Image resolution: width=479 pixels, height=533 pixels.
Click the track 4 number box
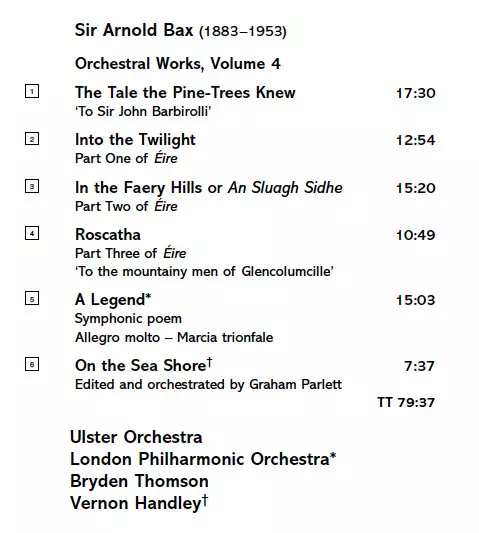[x=32, y=233]
